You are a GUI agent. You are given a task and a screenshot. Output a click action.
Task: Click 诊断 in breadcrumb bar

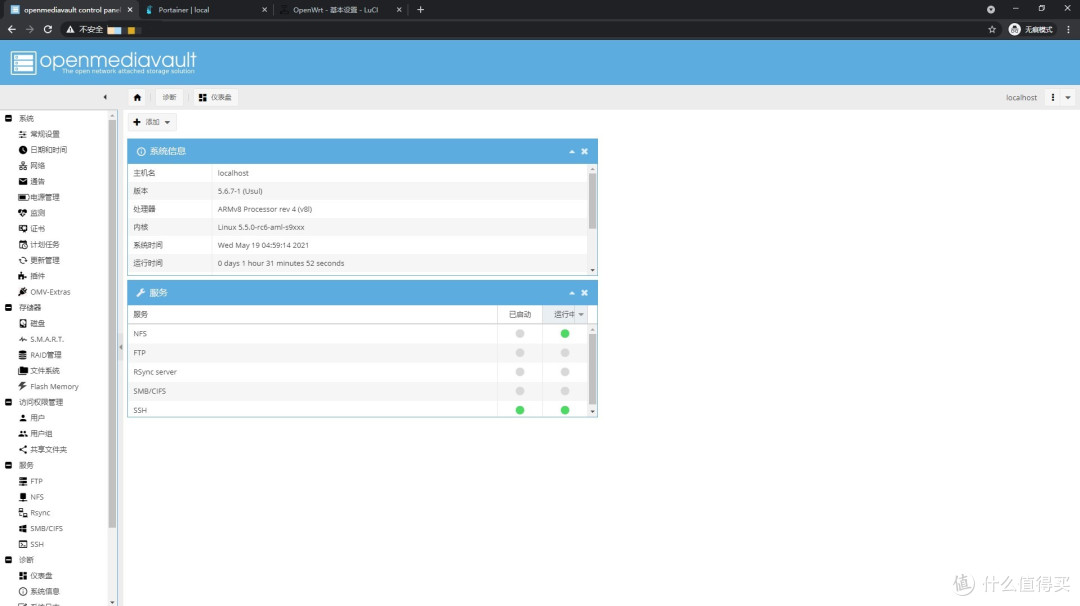(169, 97)
